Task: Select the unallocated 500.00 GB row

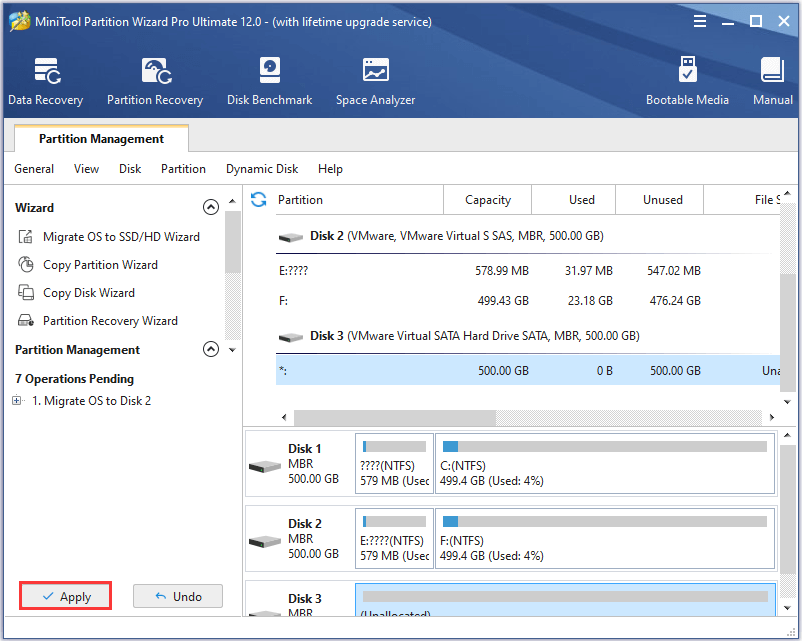Action: click(x=528, y=370)
